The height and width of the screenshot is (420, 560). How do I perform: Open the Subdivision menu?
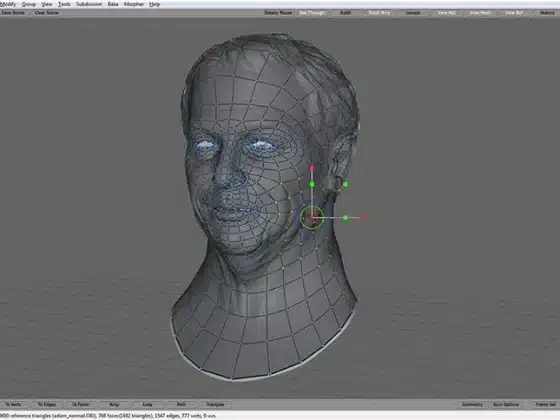[89, 4]
